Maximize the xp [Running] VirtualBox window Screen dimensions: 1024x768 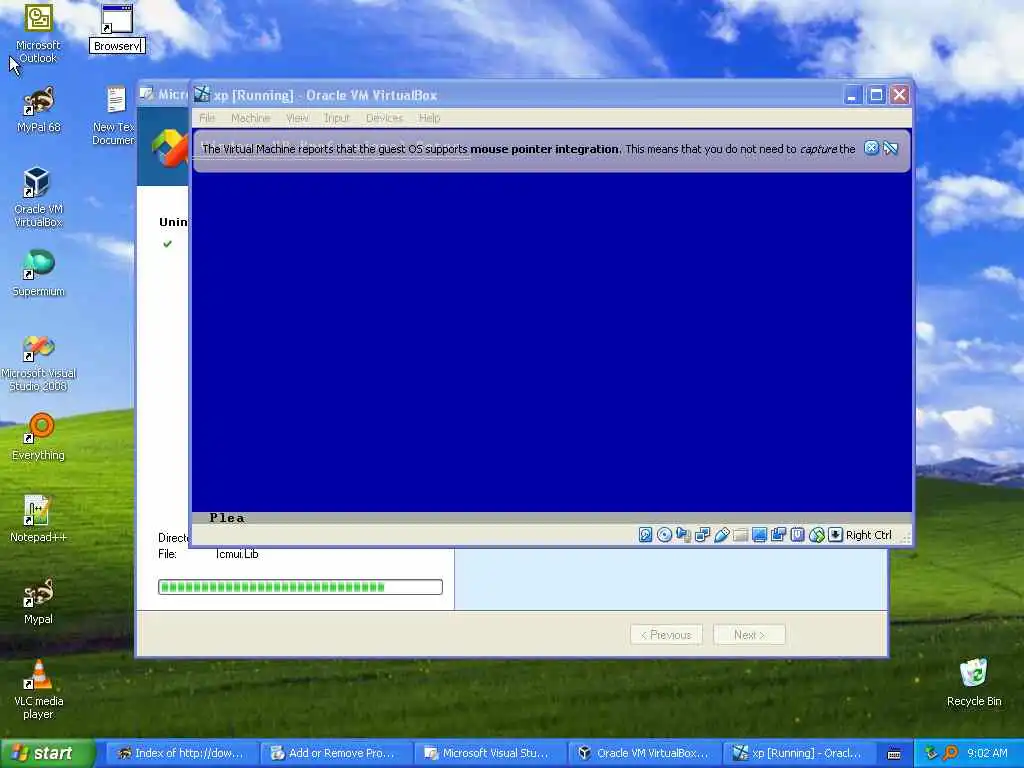876,95
